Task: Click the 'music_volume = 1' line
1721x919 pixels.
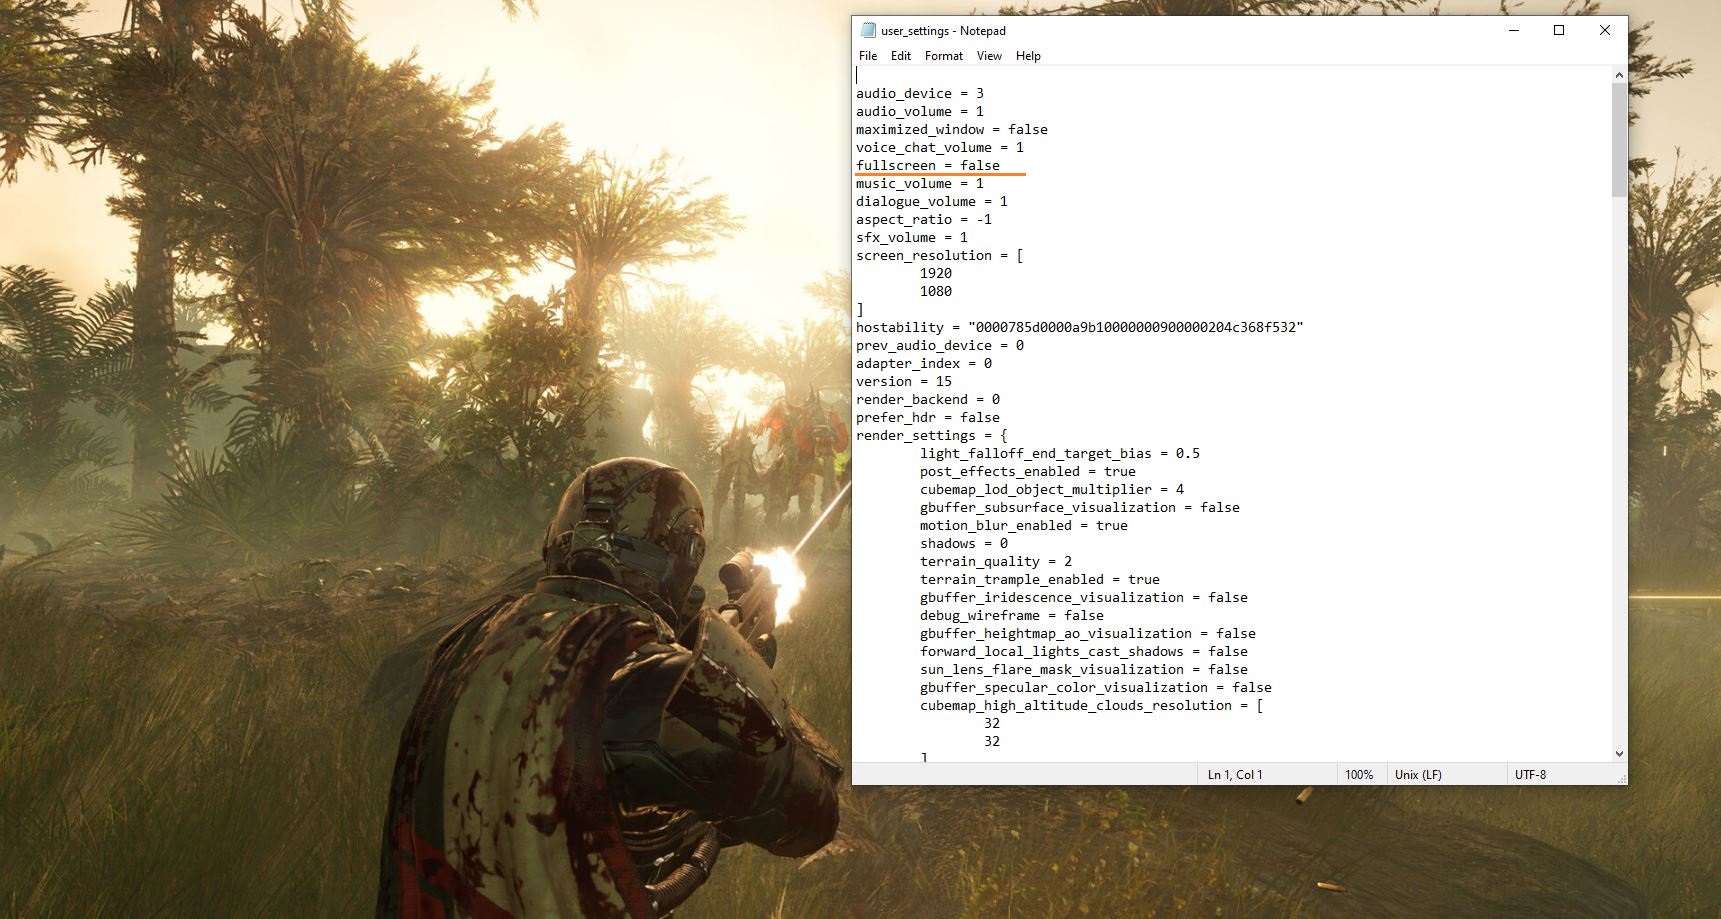Action: [x=920, y=183]
